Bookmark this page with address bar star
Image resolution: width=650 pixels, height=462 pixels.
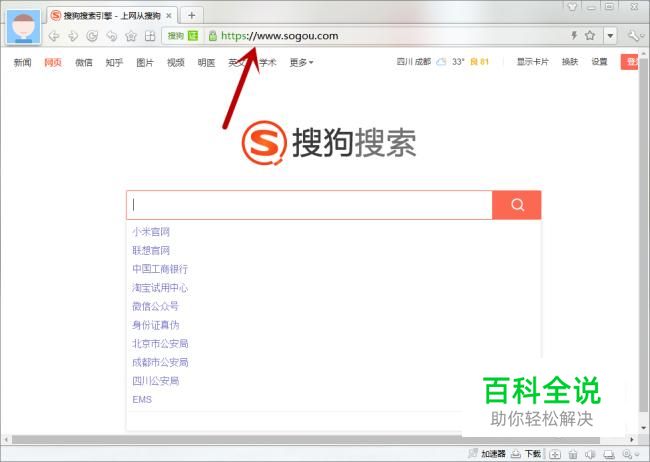(590, 35)
